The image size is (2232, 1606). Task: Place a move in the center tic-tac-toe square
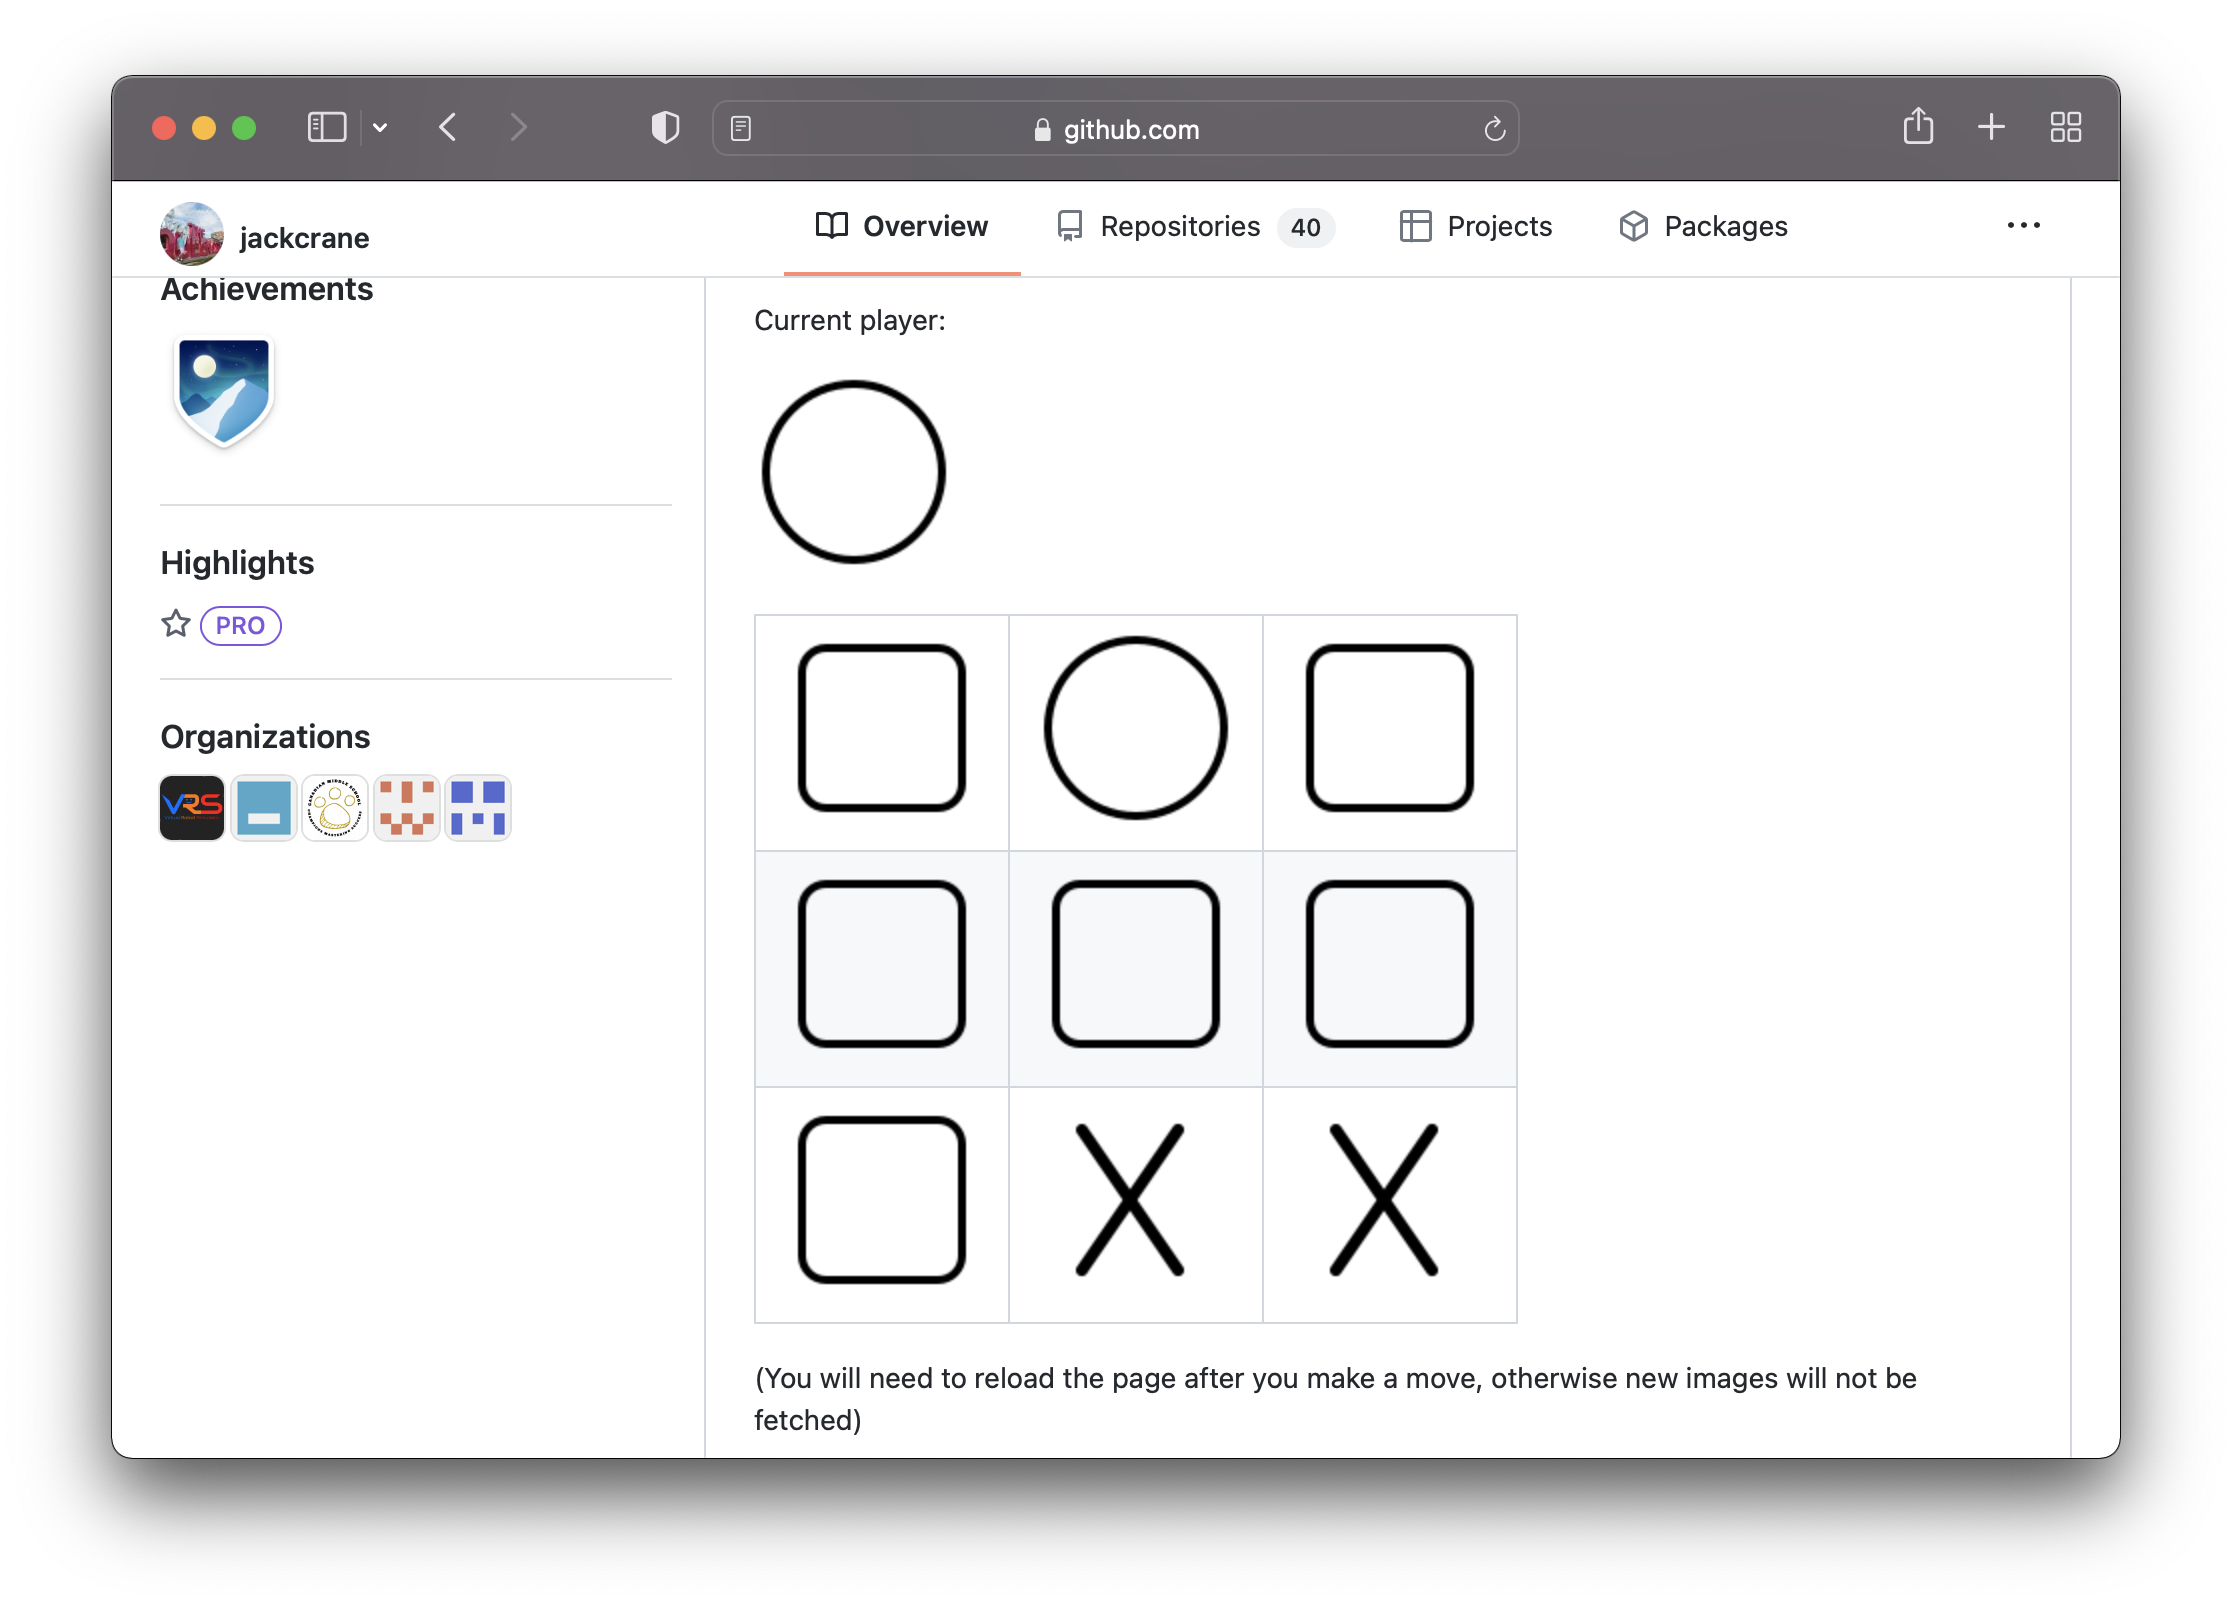(x=1135, y=963)
